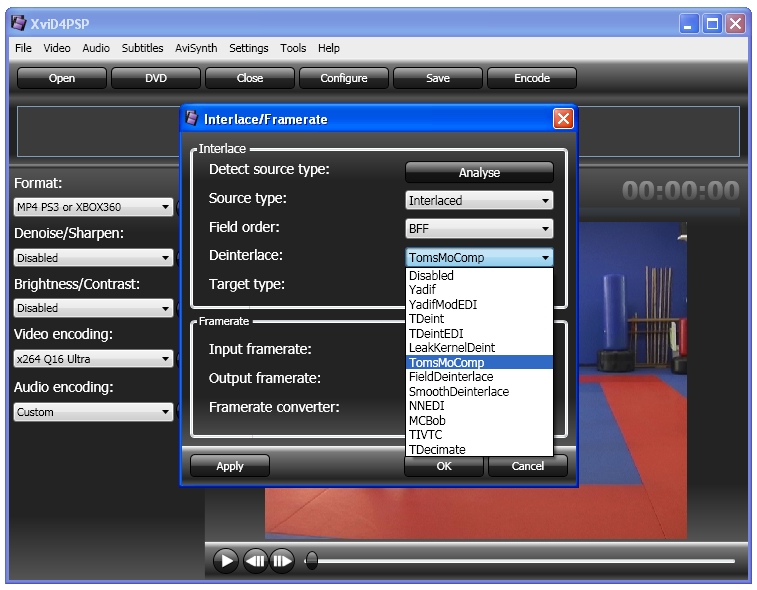The width and height of the screenshot is (757, 590).
Task: Click the Play button in the player
Action: tap(225, 561)
